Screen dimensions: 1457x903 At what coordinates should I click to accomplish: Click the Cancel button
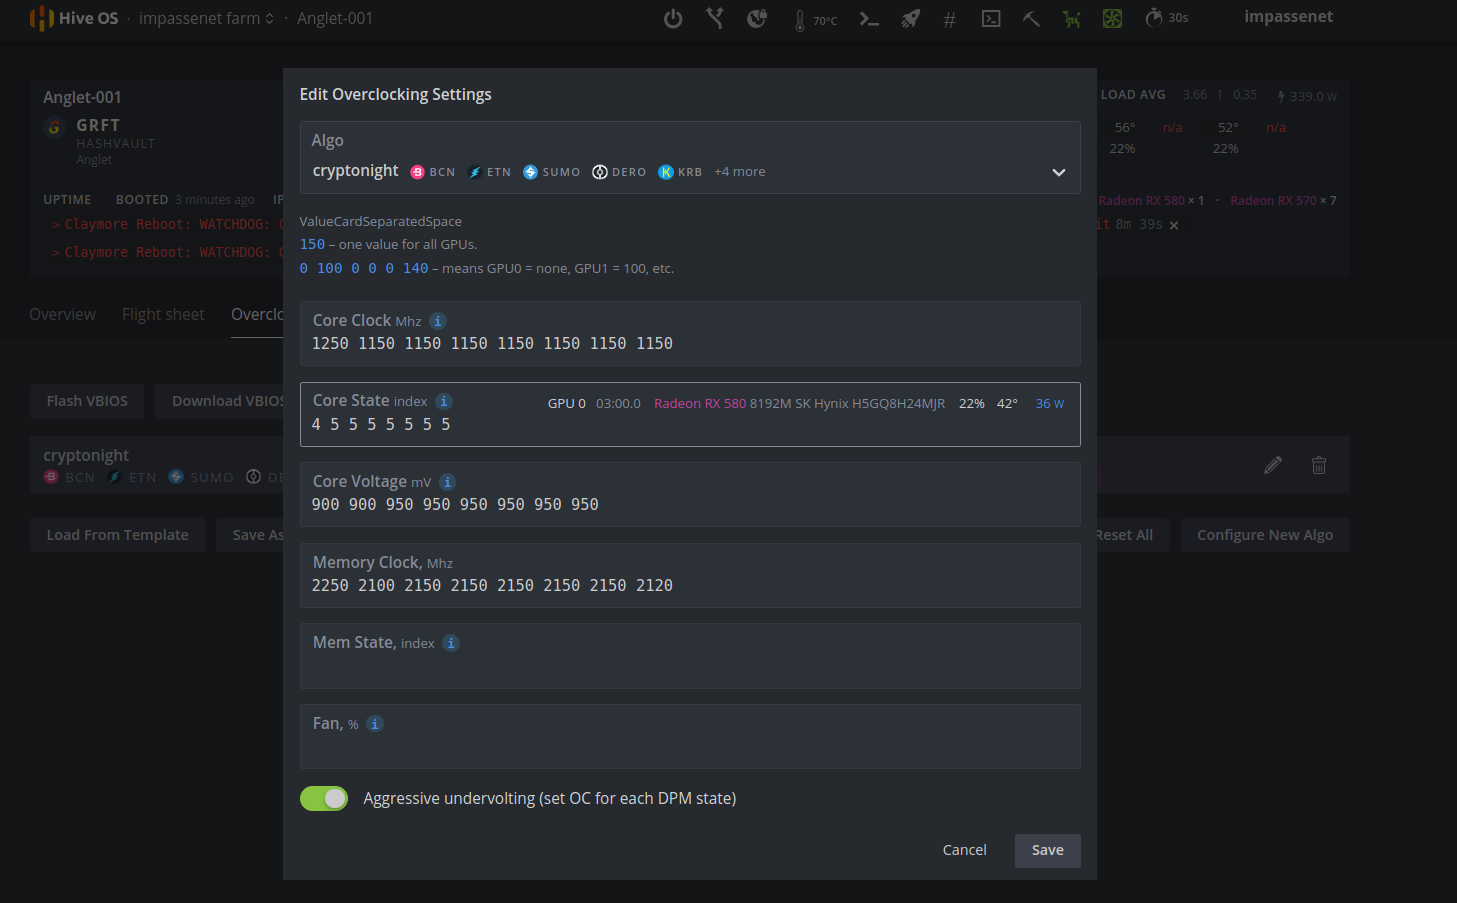pyautogui.click(x=964, y=850)
